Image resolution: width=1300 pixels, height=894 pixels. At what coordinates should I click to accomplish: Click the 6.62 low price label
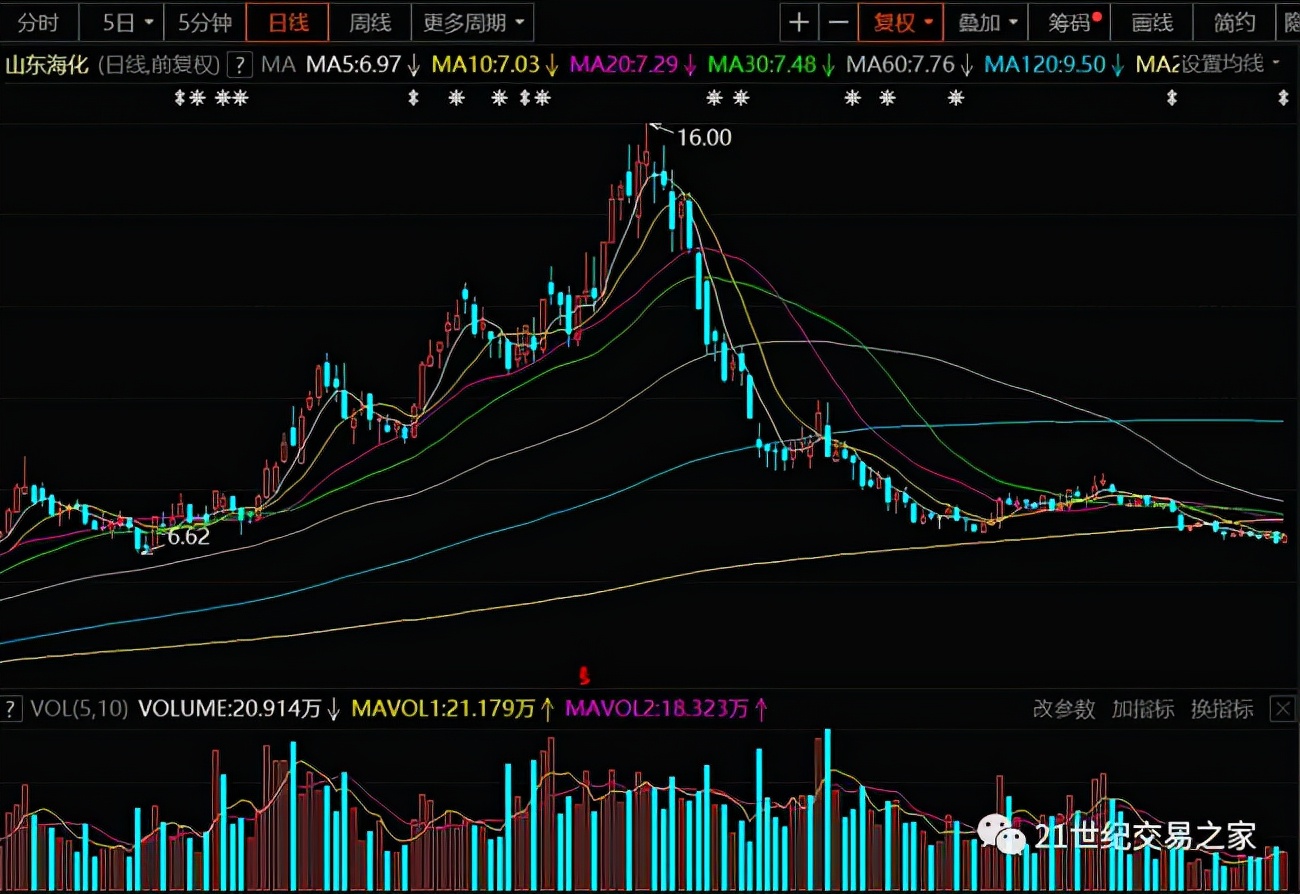click(x=188, y=537)
